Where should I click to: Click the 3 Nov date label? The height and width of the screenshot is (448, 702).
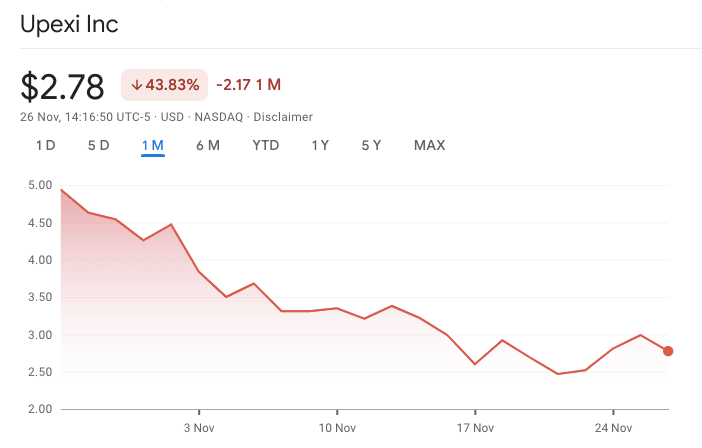[199, 428]
